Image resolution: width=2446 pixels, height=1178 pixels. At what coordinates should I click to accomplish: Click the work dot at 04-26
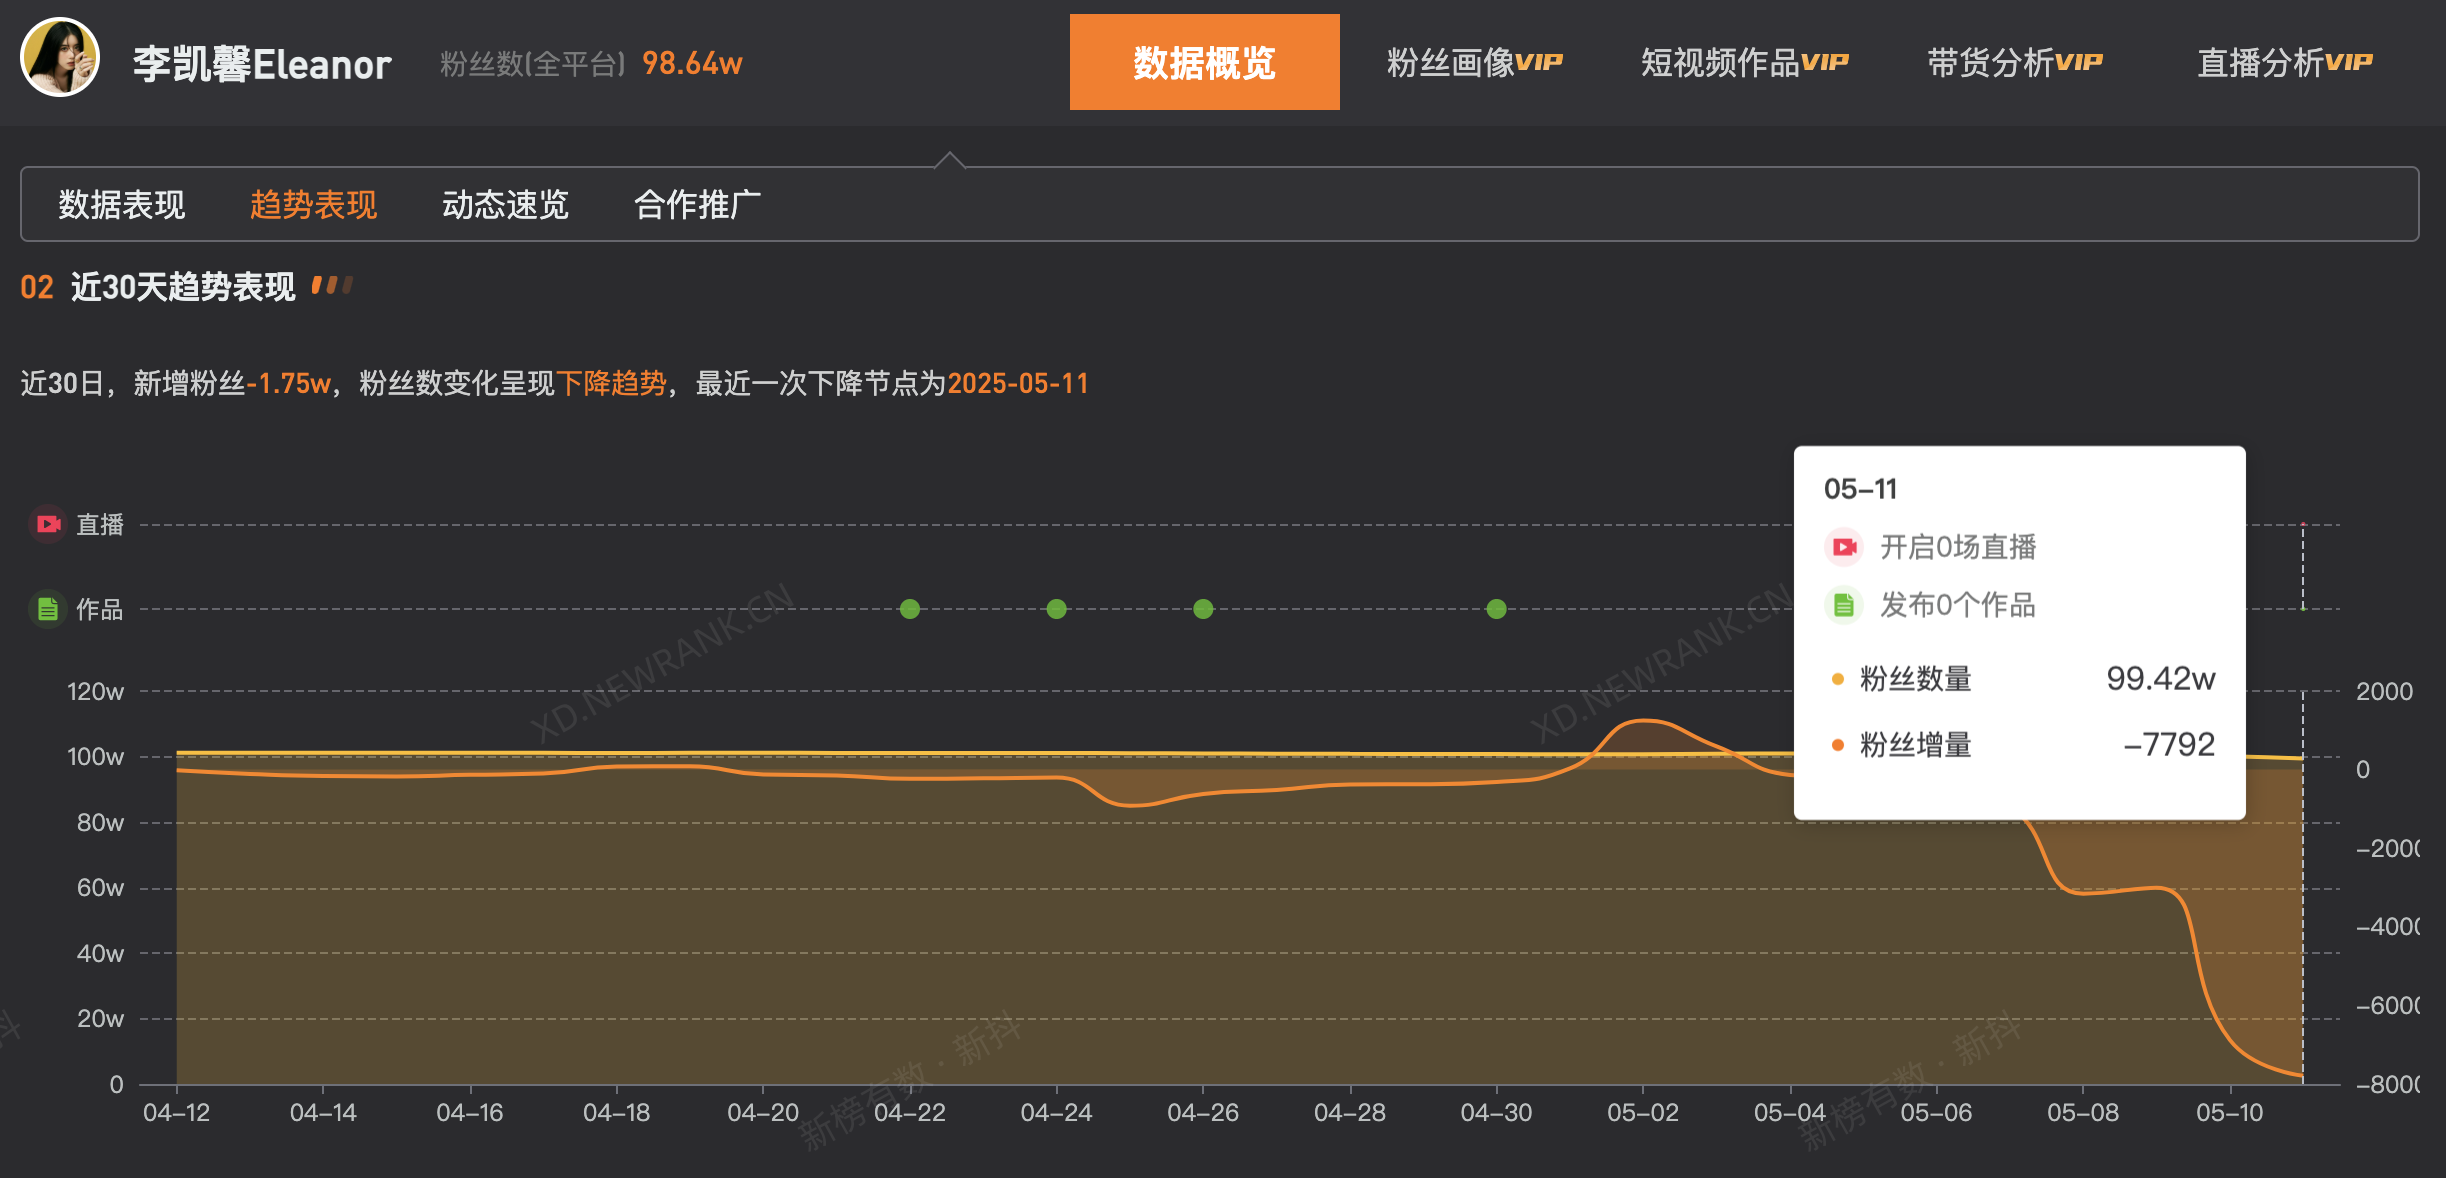click(1203, 609)
